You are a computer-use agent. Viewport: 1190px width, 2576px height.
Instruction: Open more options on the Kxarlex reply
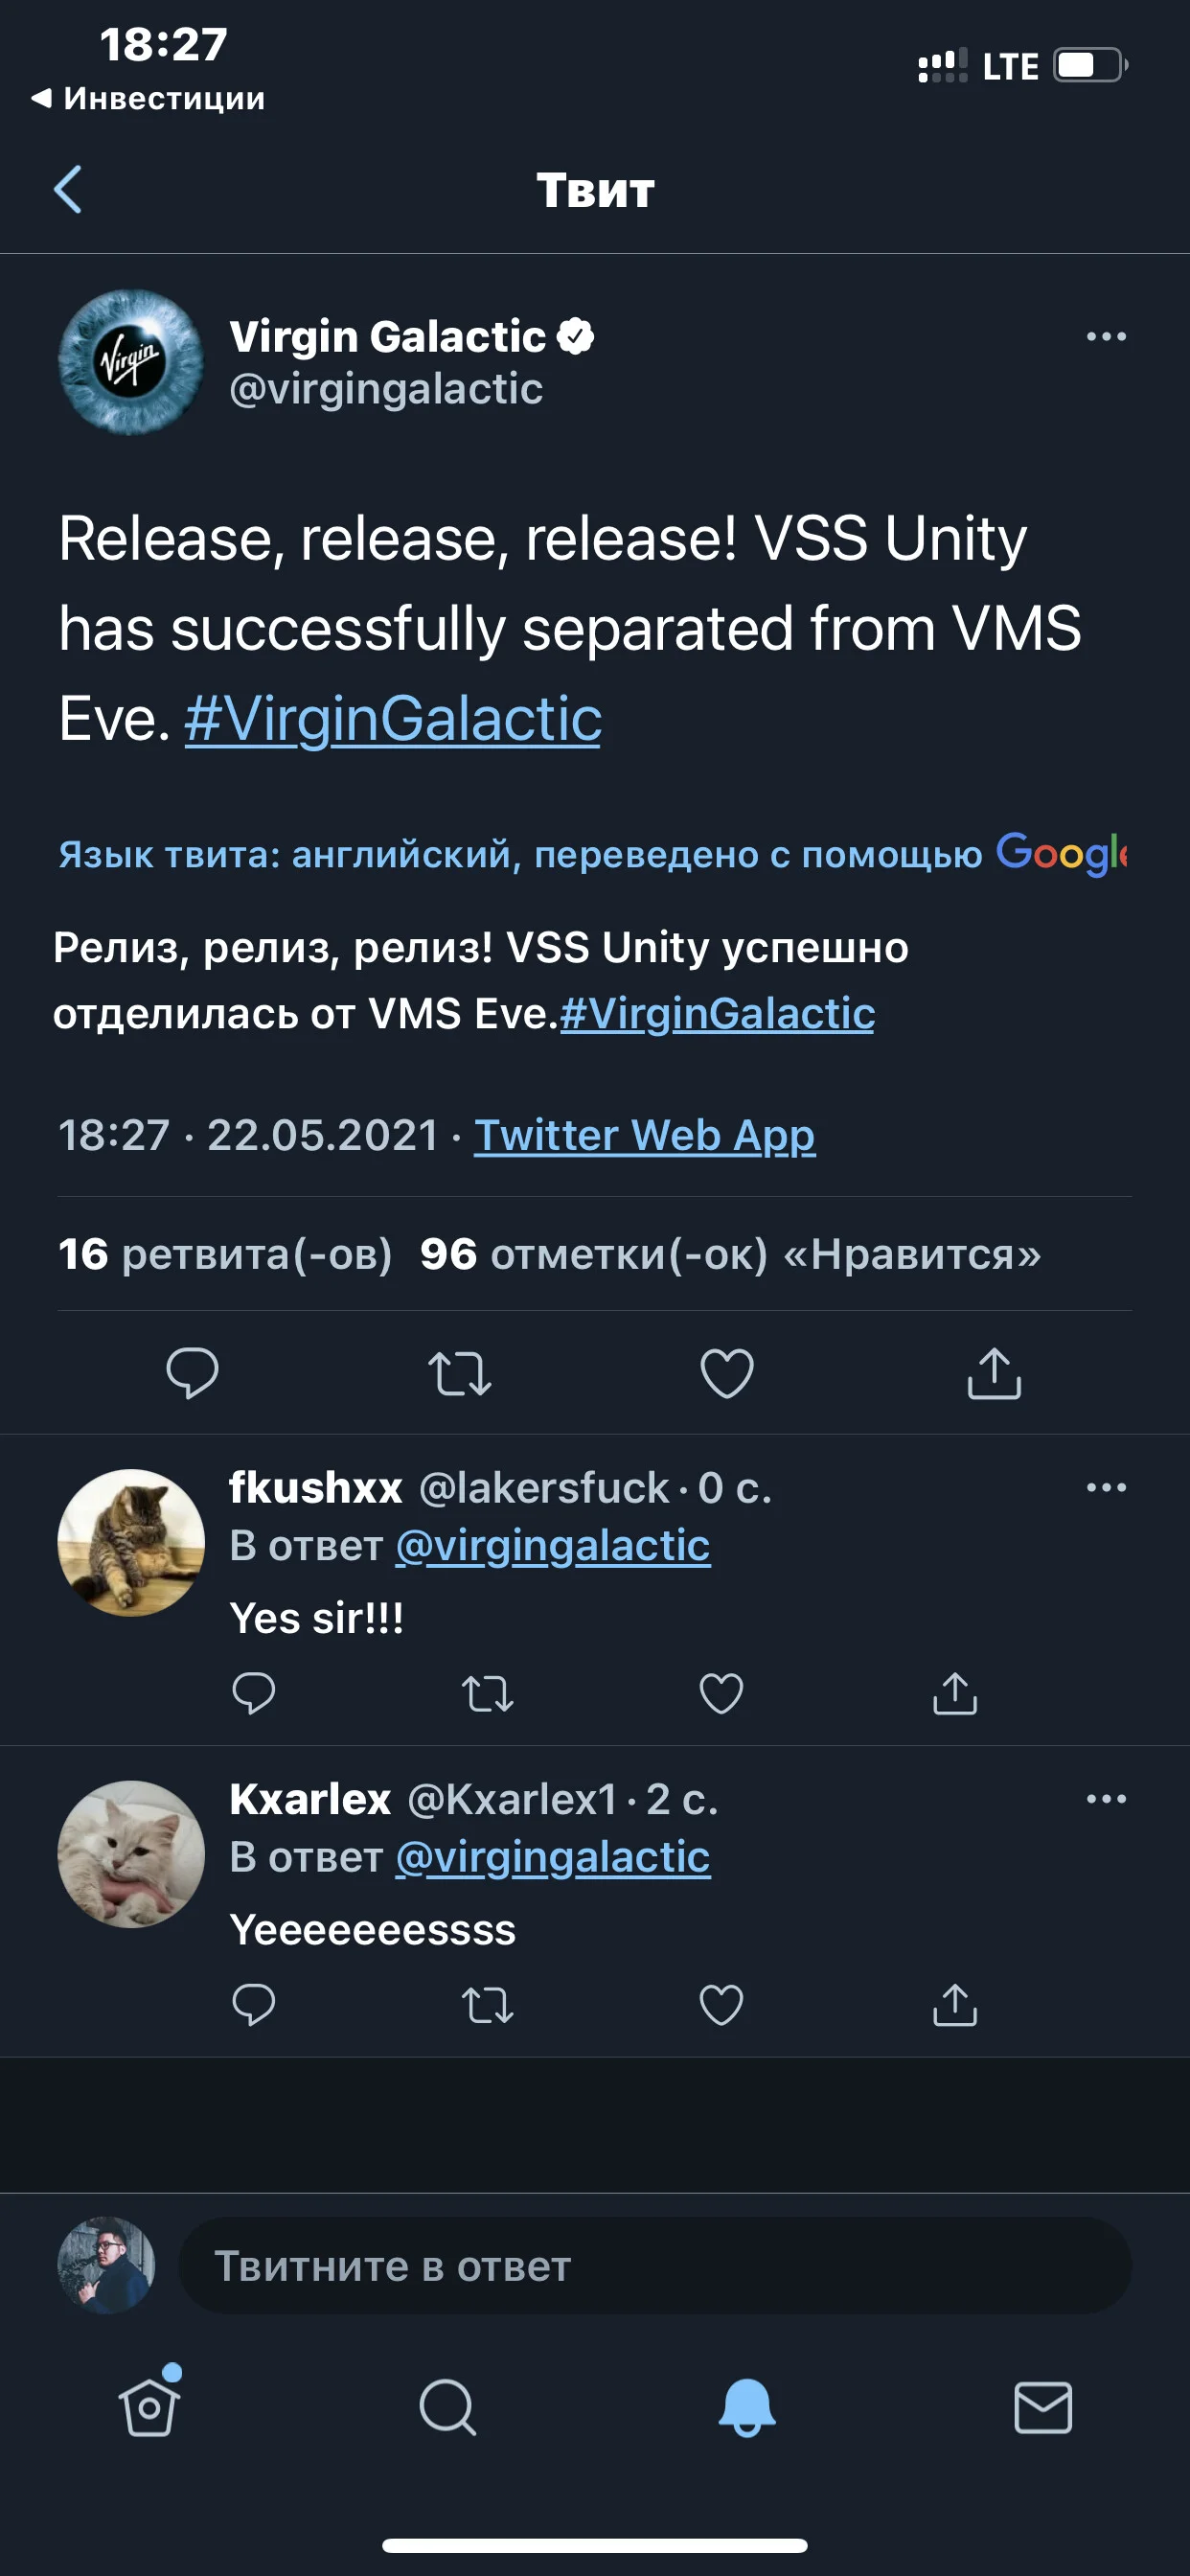[x=1106, y=1798]
